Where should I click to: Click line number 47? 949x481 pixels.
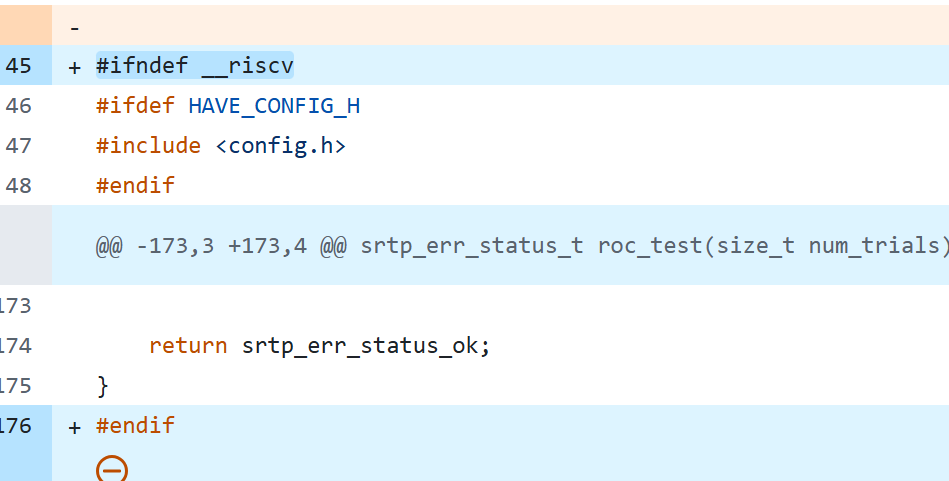[19, 146]
